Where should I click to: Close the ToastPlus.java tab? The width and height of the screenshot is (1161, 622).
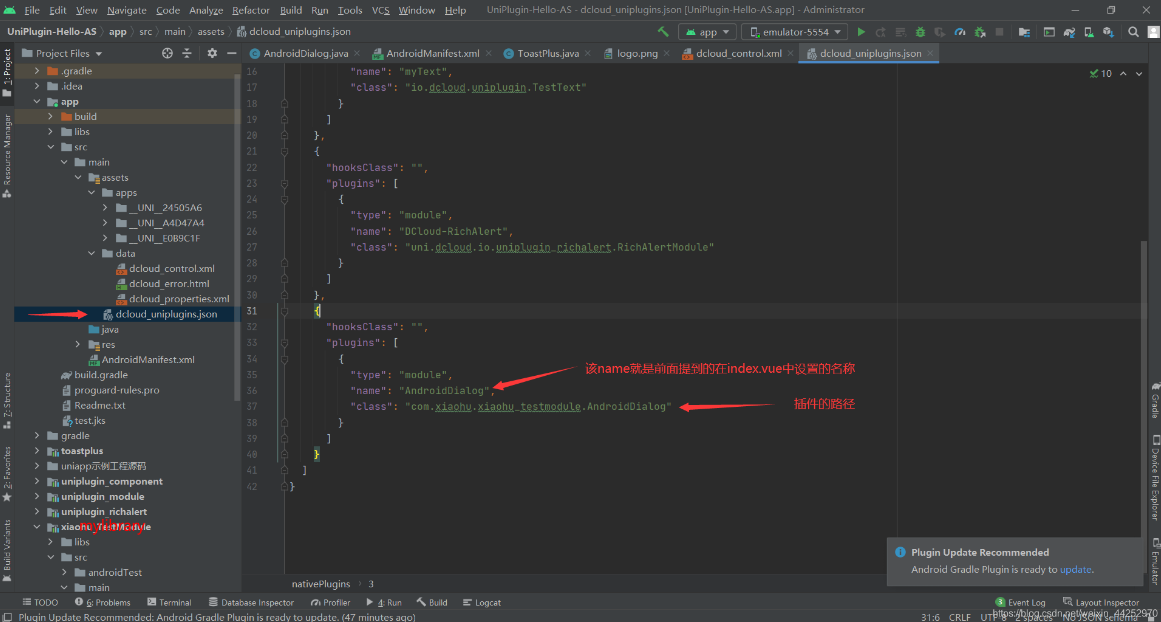[587, 53]
